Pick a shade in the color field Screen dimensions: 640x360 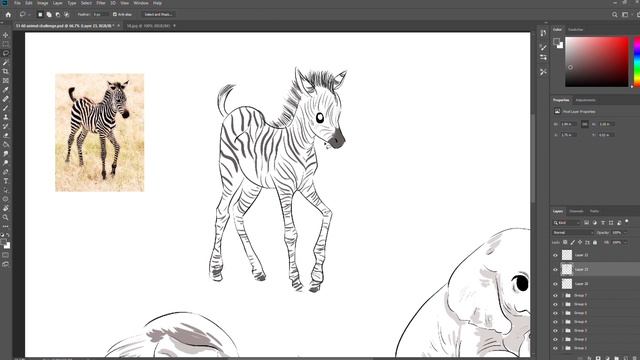(x=596, y=62)
